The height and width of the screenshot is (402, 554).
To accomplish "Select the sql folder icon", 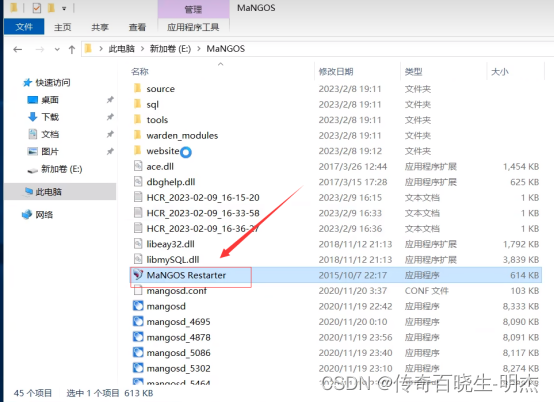I will (138, 104).
